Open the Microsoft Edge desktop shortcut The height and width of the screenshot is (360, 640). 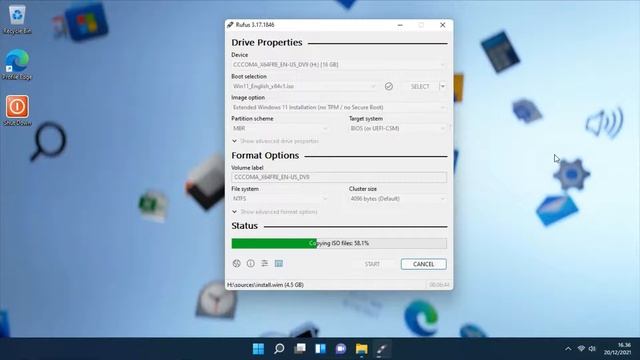[x=17, y=65]
